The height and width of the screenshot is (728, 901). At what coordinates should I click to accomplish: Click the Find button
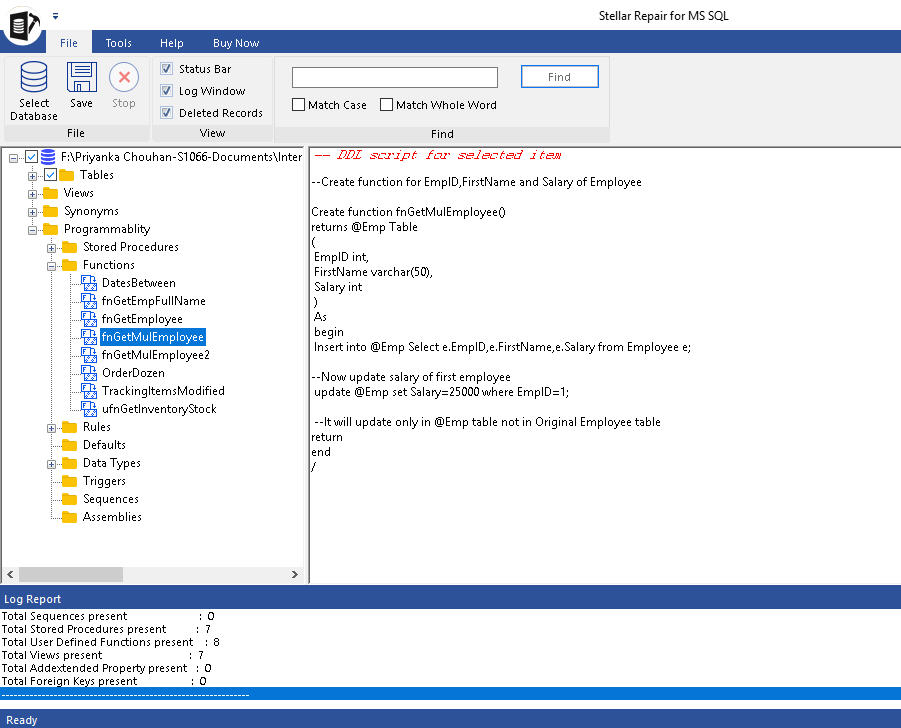(x=559, y=76)
